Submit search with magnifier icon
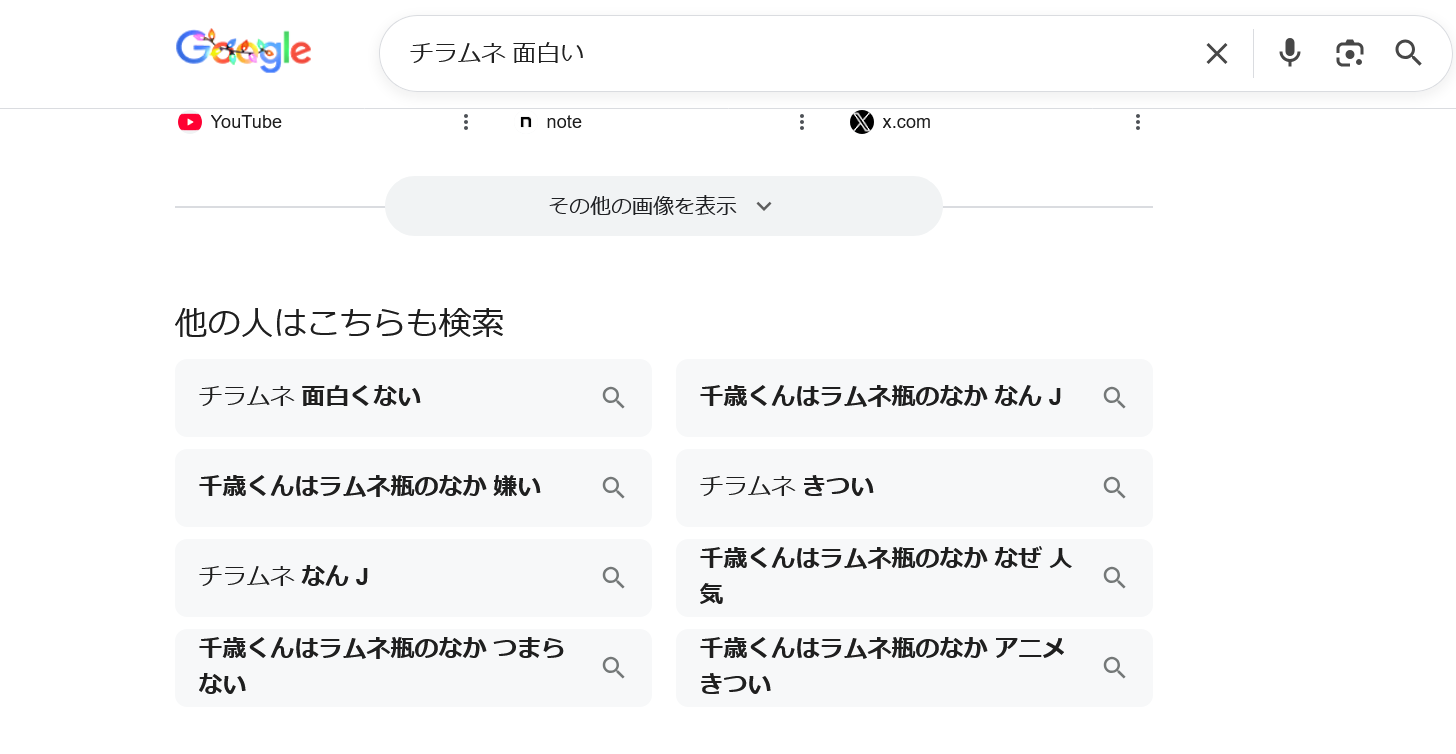1456x754 pixels. (x=1408, y=53)
